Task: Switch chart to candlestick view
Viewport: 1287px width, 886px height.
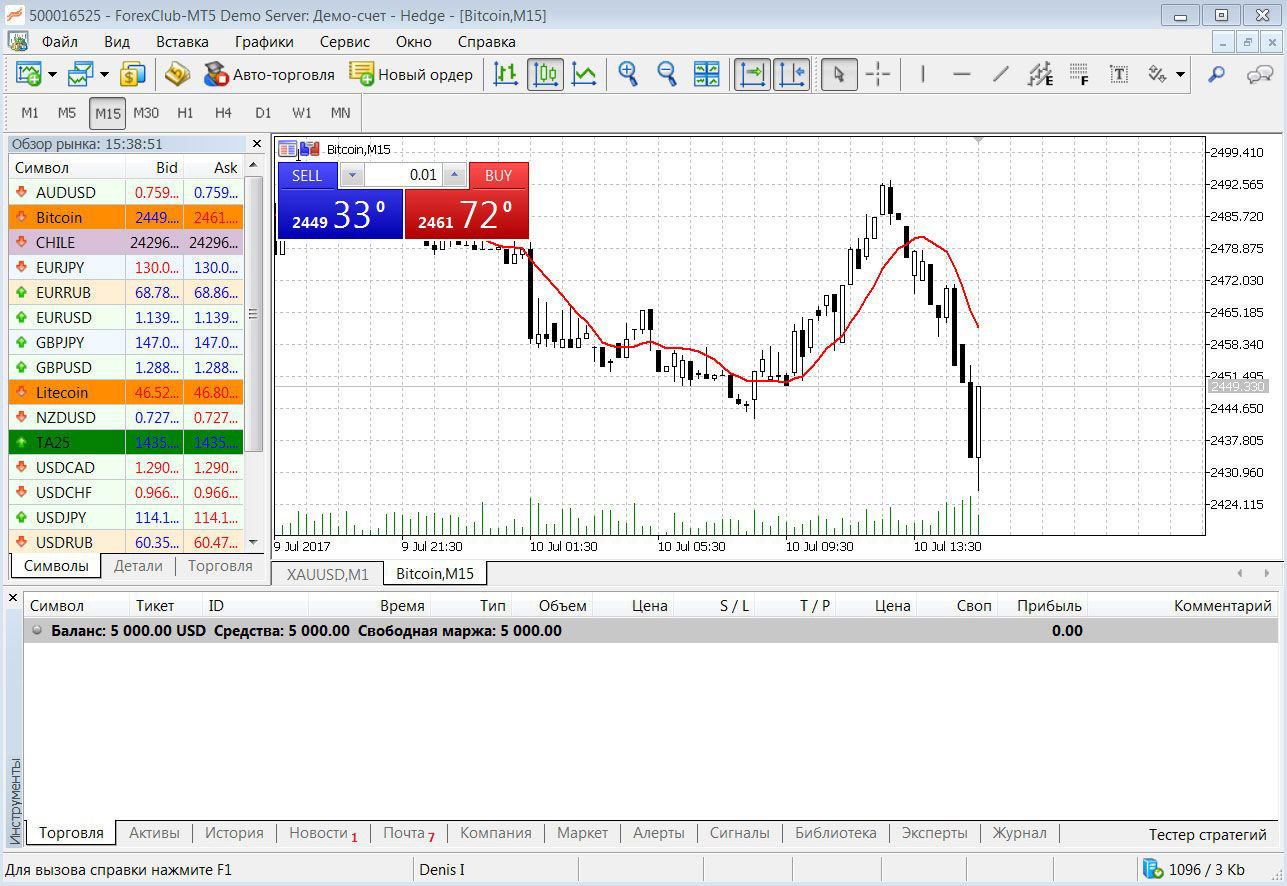Action: [545, 74]
